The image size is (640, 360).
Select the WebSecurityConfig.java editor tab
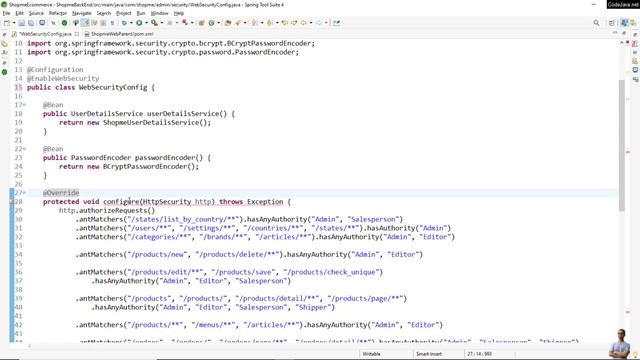pos(45,34)
